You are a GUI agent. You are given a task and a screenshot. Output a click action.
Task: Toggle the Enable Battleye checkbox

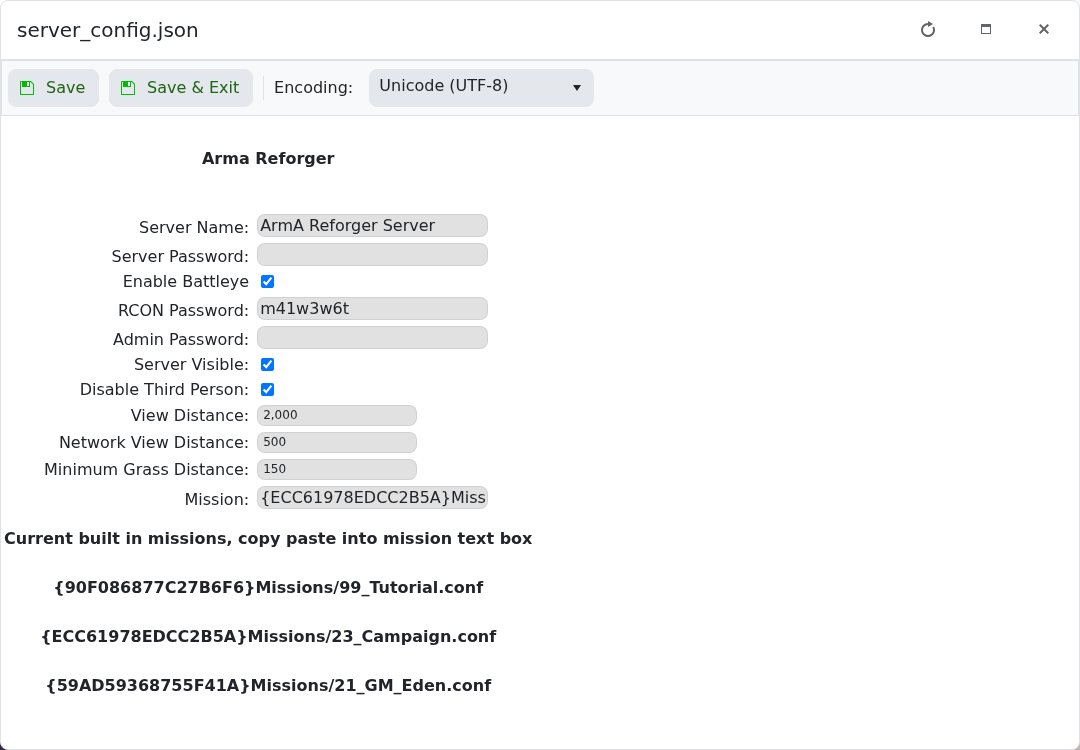[267, 282]
